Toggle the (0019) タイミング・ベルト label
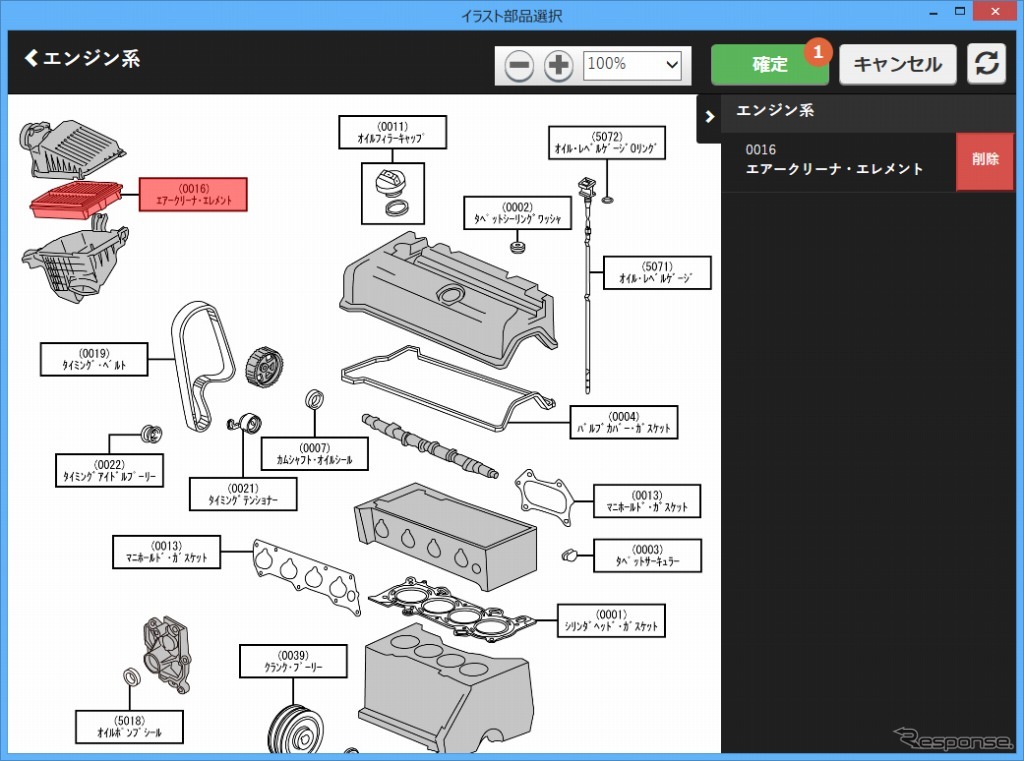Image resolution: width=1024 pixels, height=761 pixels. [93, 359]
